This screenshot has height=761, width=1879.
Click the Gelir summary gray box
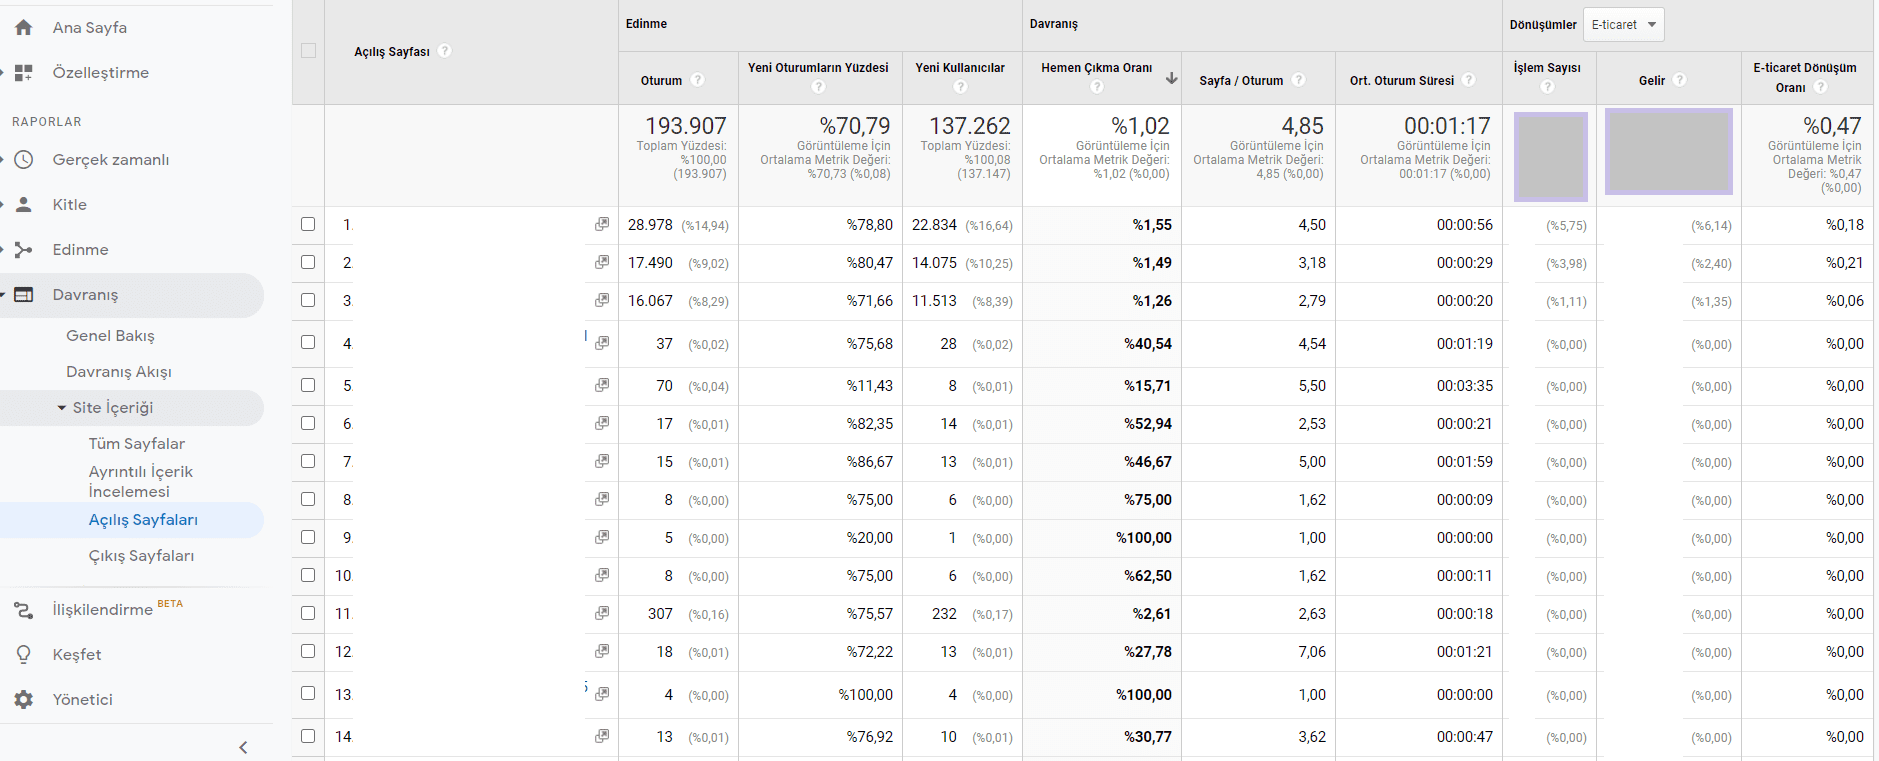tap(1668, 151)
